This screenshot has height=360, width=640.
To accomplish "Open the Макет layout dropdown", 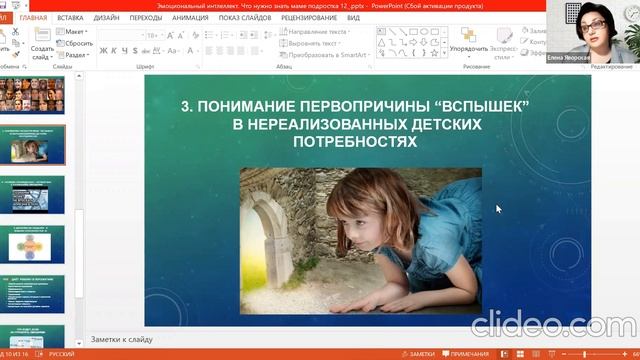I will [x=72, y=31].
